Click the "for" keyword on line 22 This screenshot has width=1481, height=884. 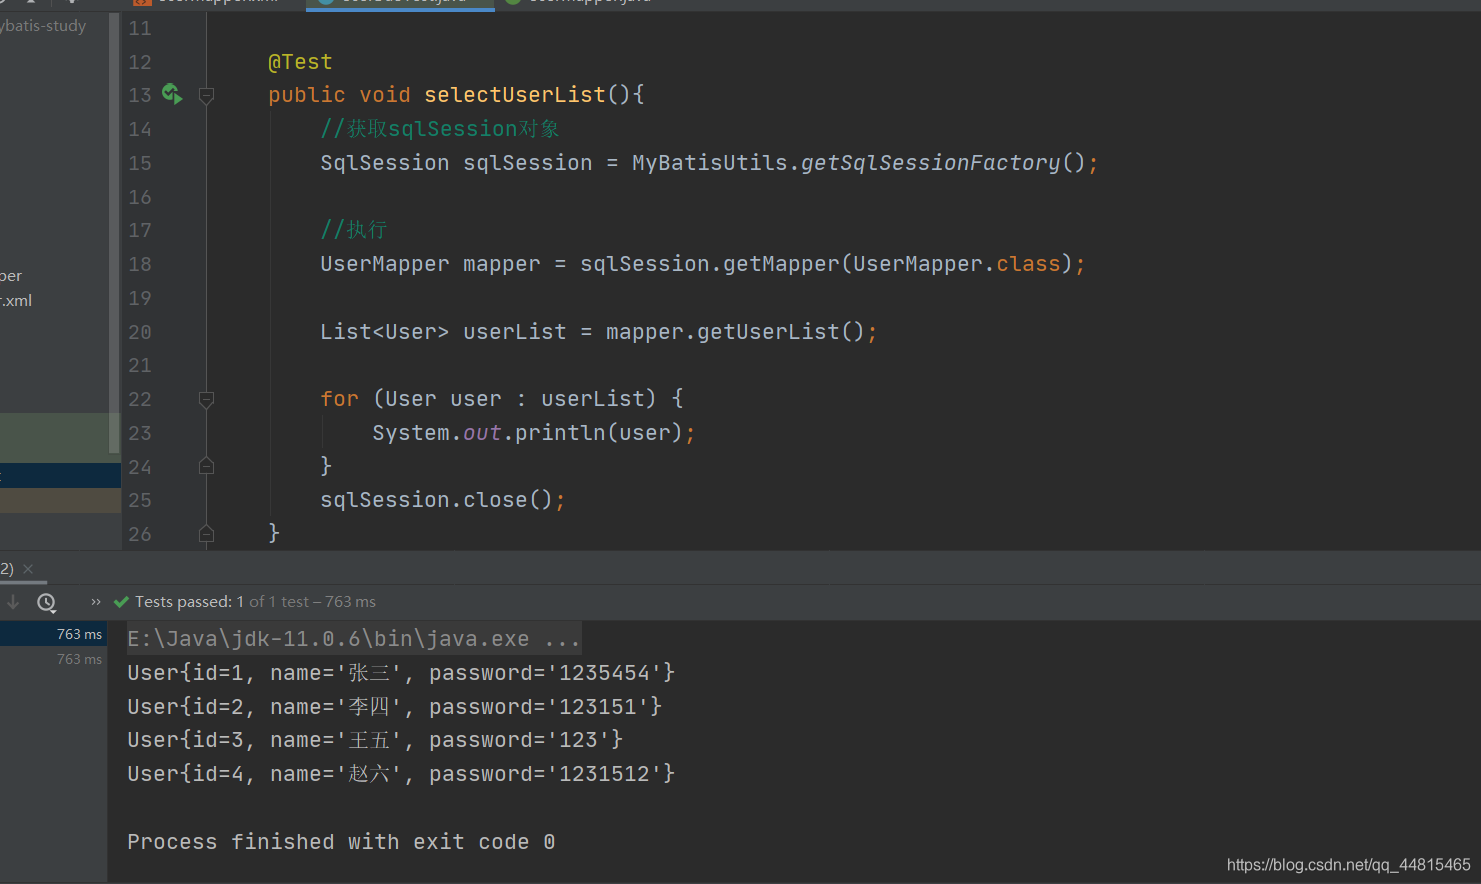[339, 399]
